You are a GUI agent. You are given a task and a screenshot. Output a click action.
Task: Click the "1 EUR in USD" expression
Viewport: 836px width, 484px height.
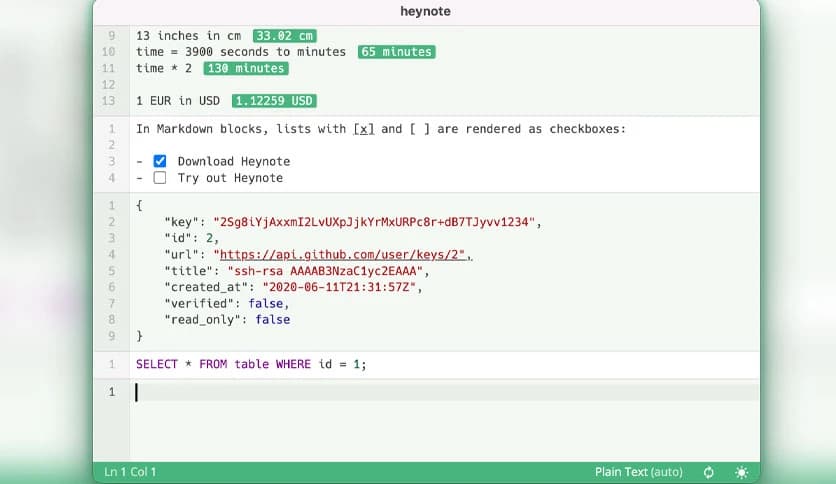pos(178,101)
